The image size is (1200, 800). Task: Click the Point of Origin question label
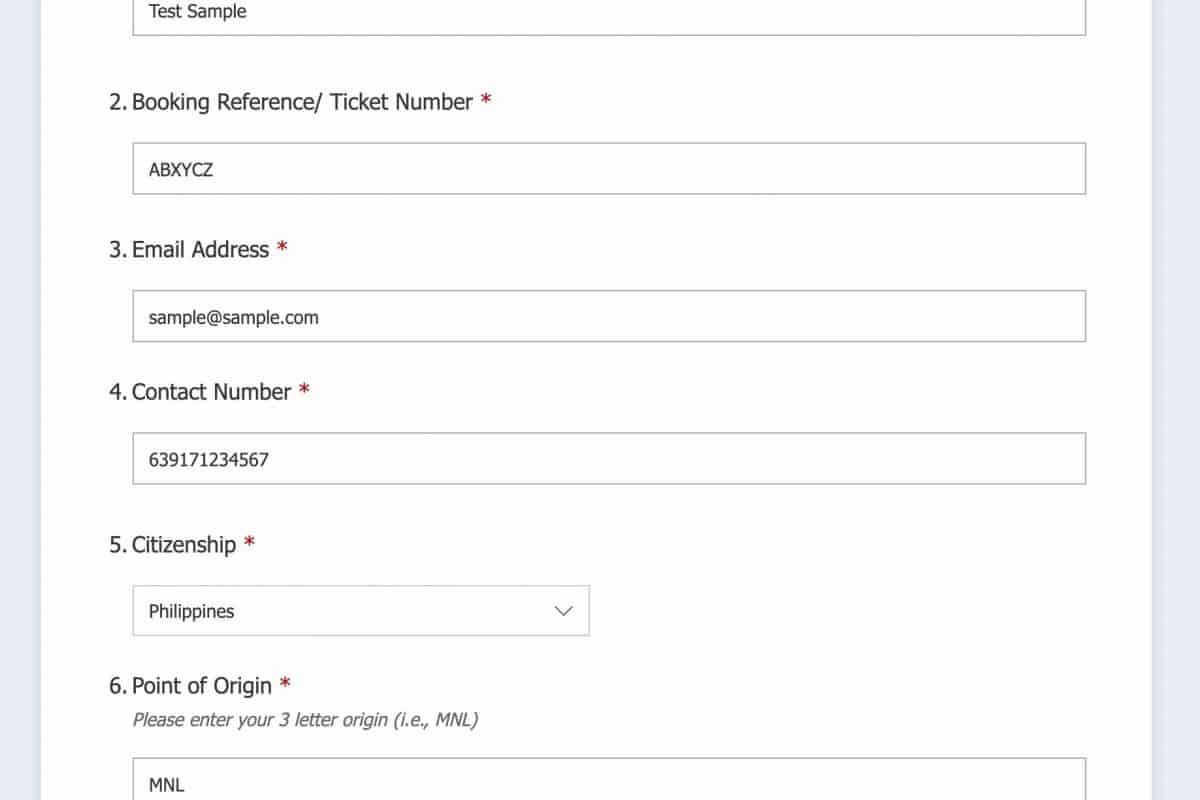202,685
